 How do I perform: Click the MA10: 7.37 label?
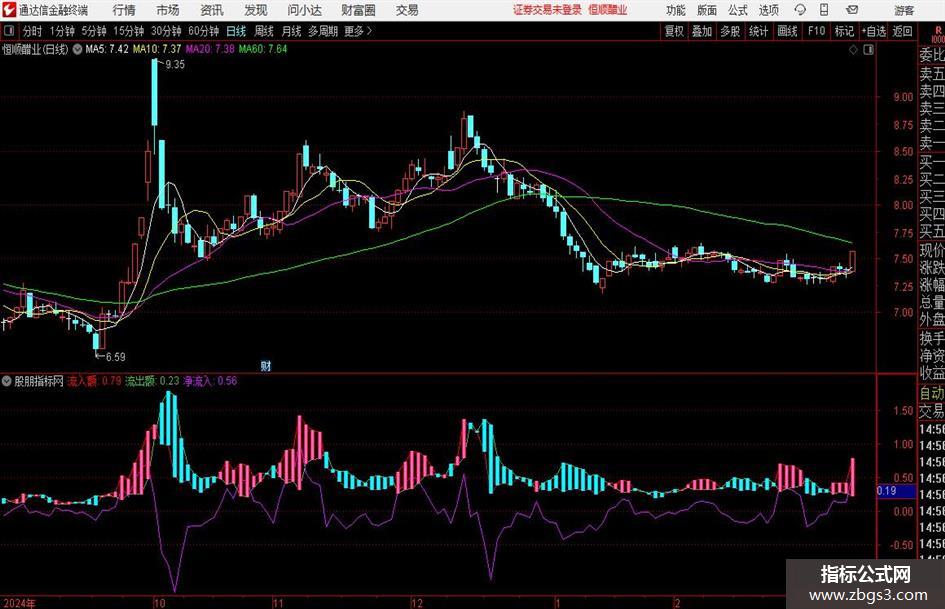157,49
